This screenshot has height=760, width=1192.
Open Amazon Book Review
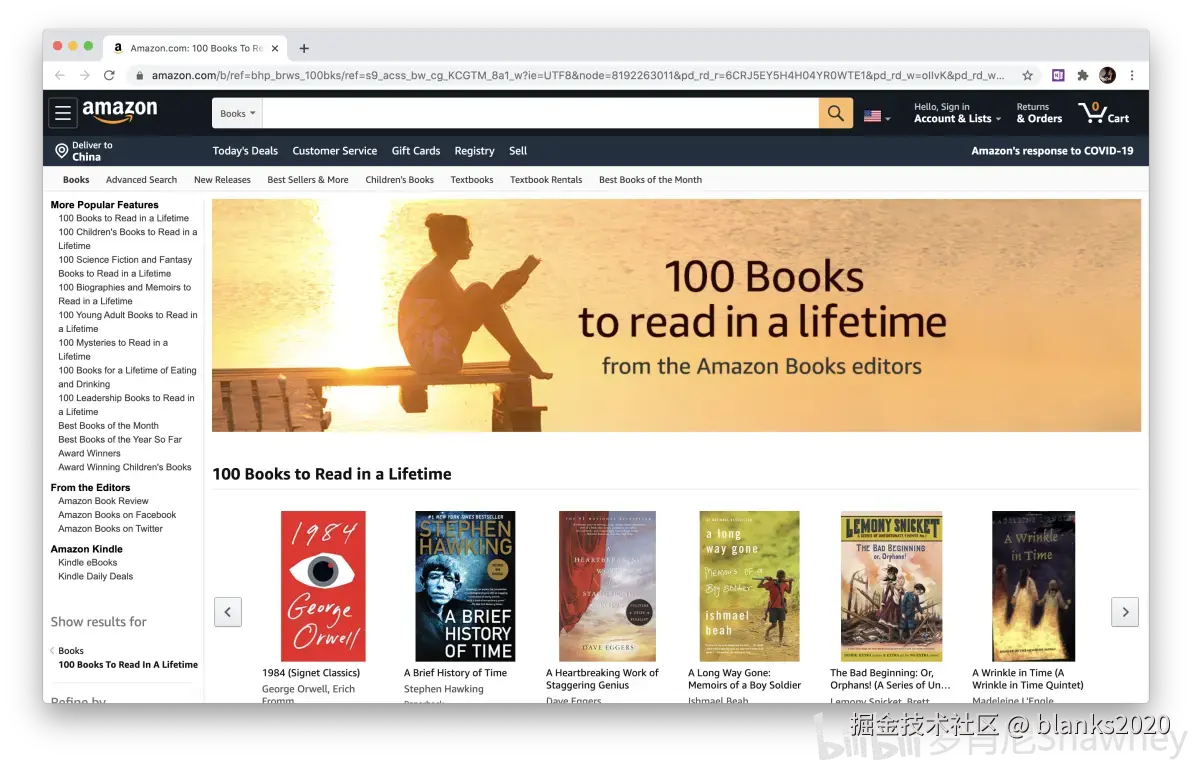[x=103, y=501]
